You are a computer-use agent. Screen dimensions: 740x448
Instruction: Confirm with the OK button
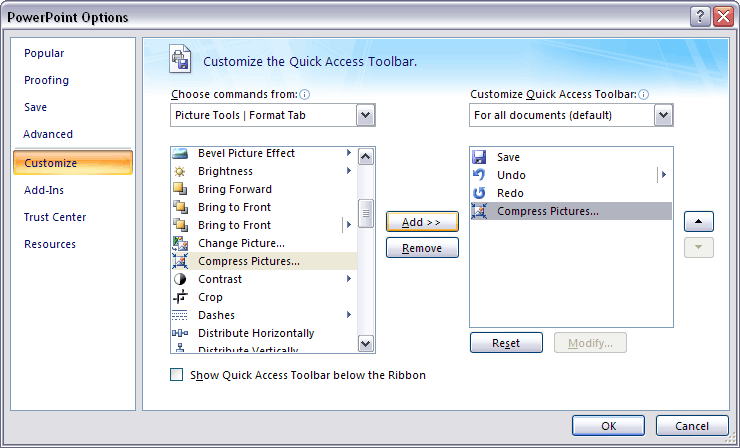pyautogui.click(x=608, y=426)
